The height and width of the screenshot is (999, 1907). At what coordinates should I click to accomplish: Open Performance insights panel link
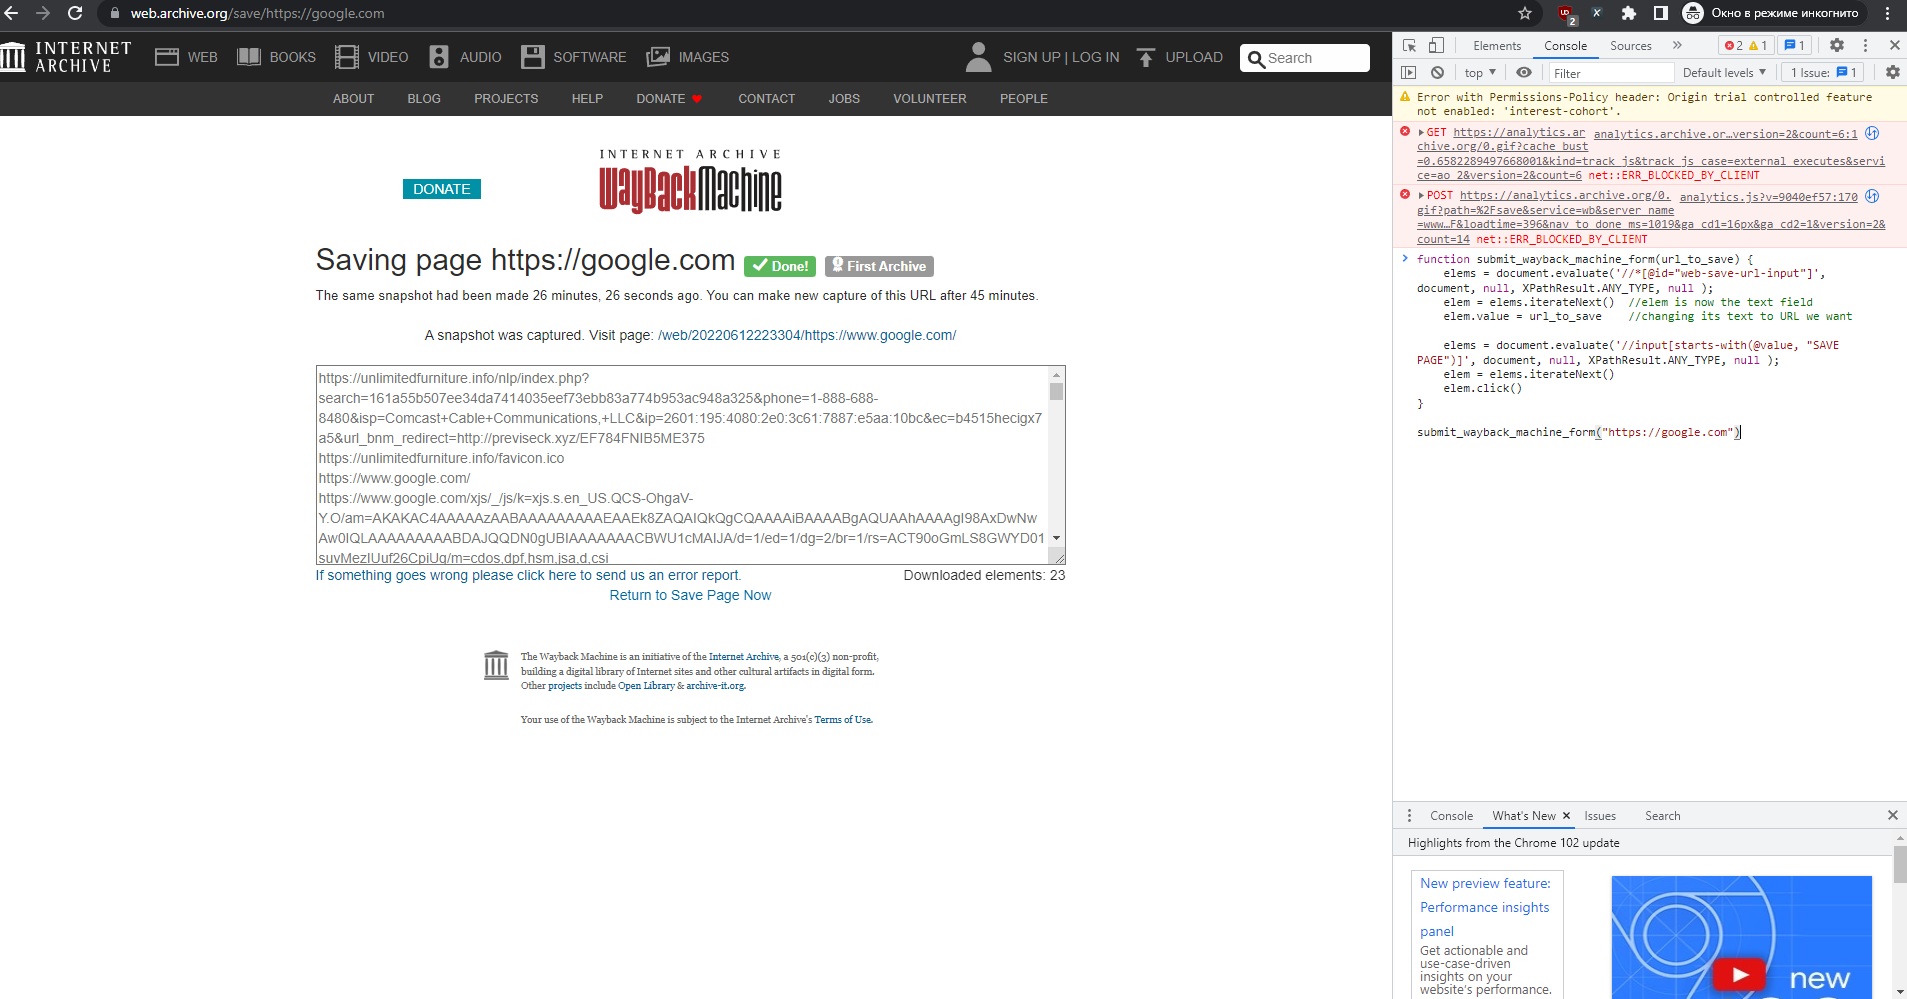click(1485, 907)
